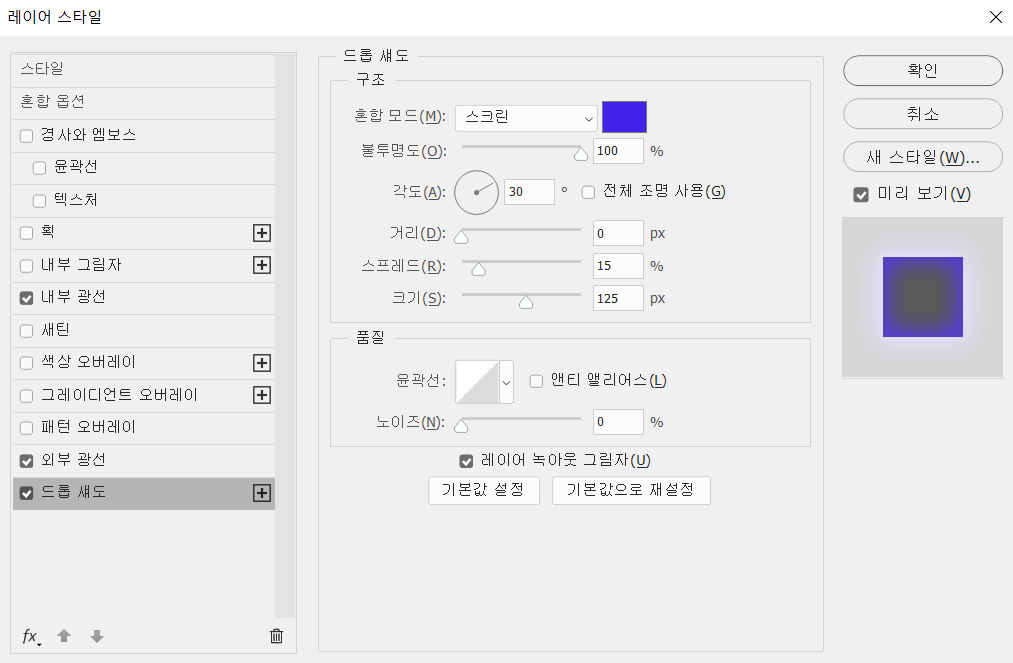Open the 혼합 모드 스크린 dropdown
The image size is (1013, 663).
point(526,118)
